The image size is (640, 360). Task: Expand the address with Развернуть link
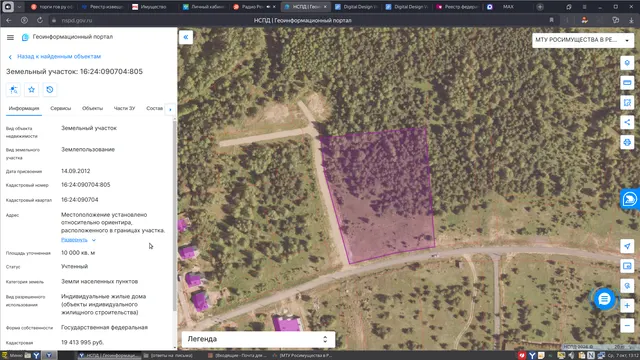click(x=78, y=240)
